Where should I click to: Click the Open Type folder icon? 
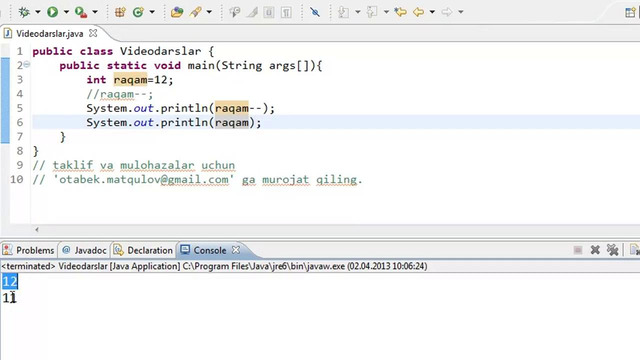pos(177,12)
